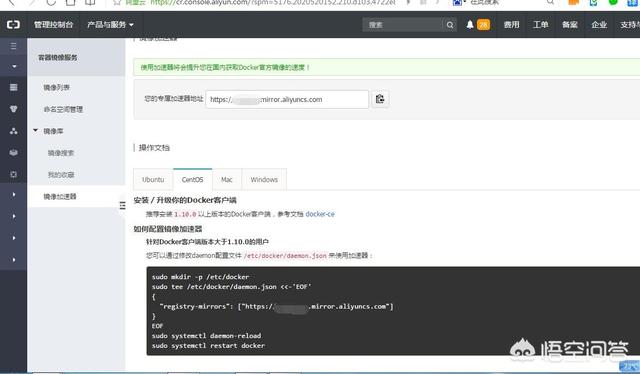This screenshot has width=640, height=374.
Task: Click the shield icon in the left rail
Action: coord(13,109)
